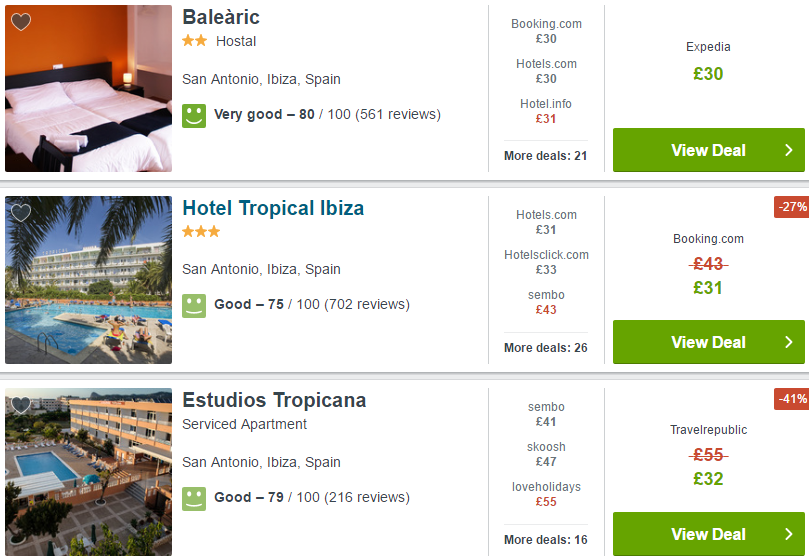Open the Hotel Tropical Ibiza title link
The height and width of the screenshot is (560, 809).
tap(273, 208)
